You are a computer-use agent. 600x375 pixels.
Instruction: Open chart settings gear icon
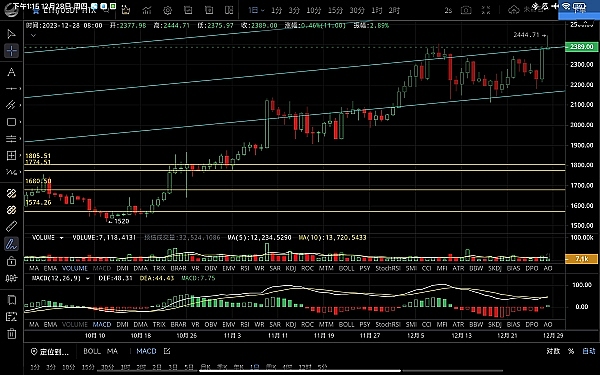pos(167,10)
